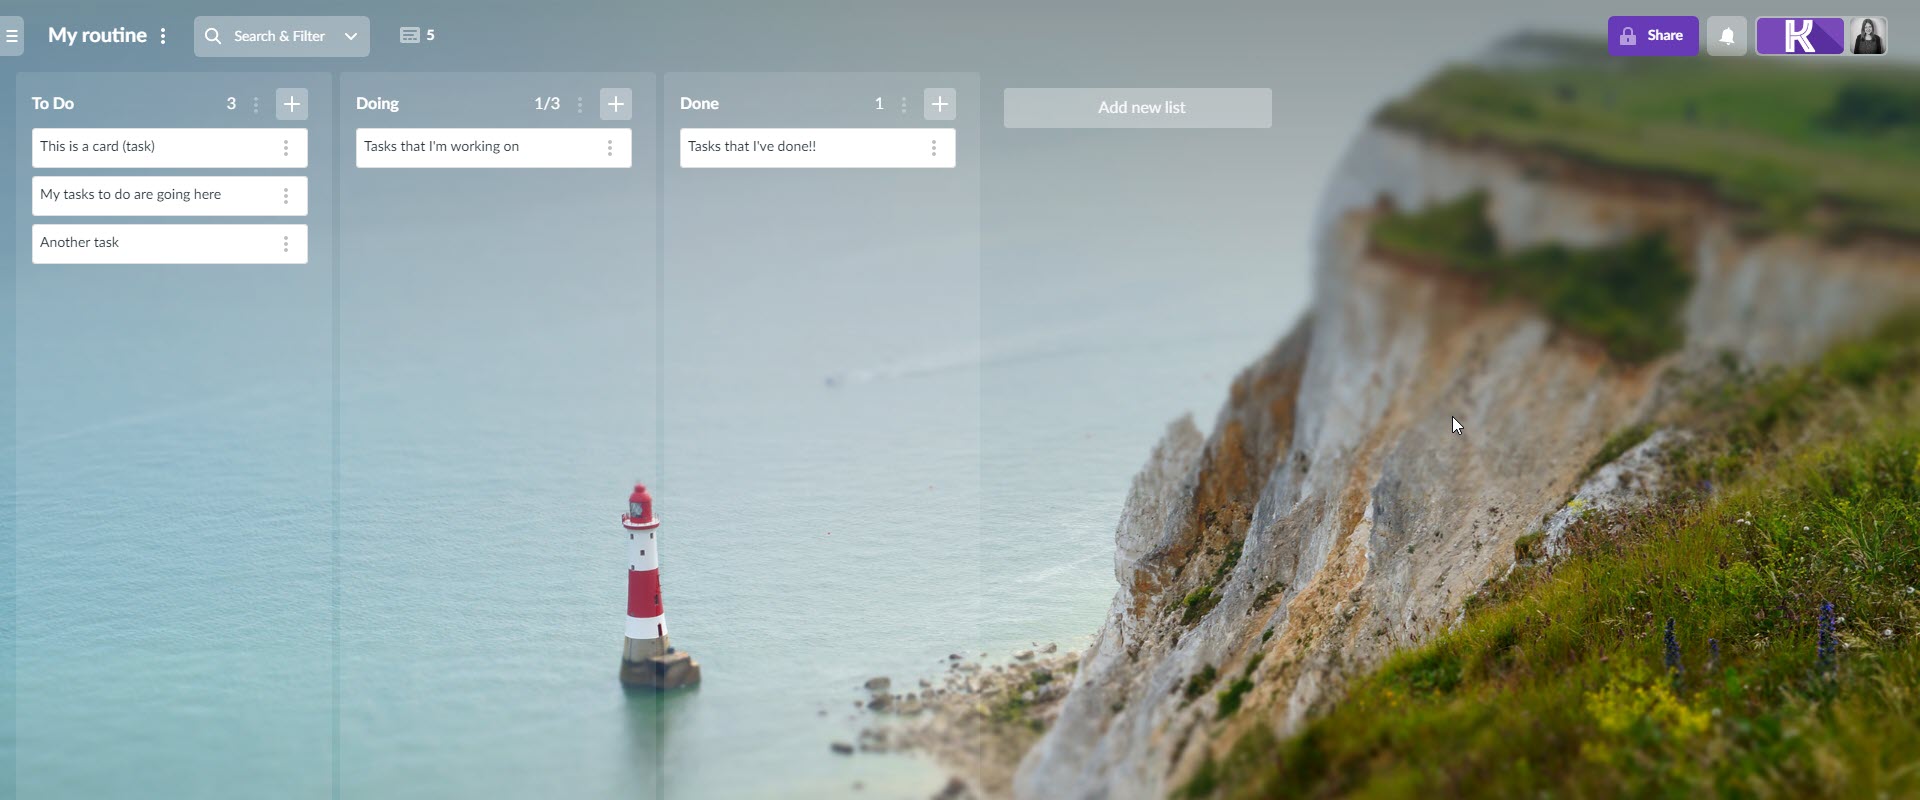1920x800 pixels.
Task: Open card 'Tasks that I've done!!'
Action: click(x=818, y=148)
